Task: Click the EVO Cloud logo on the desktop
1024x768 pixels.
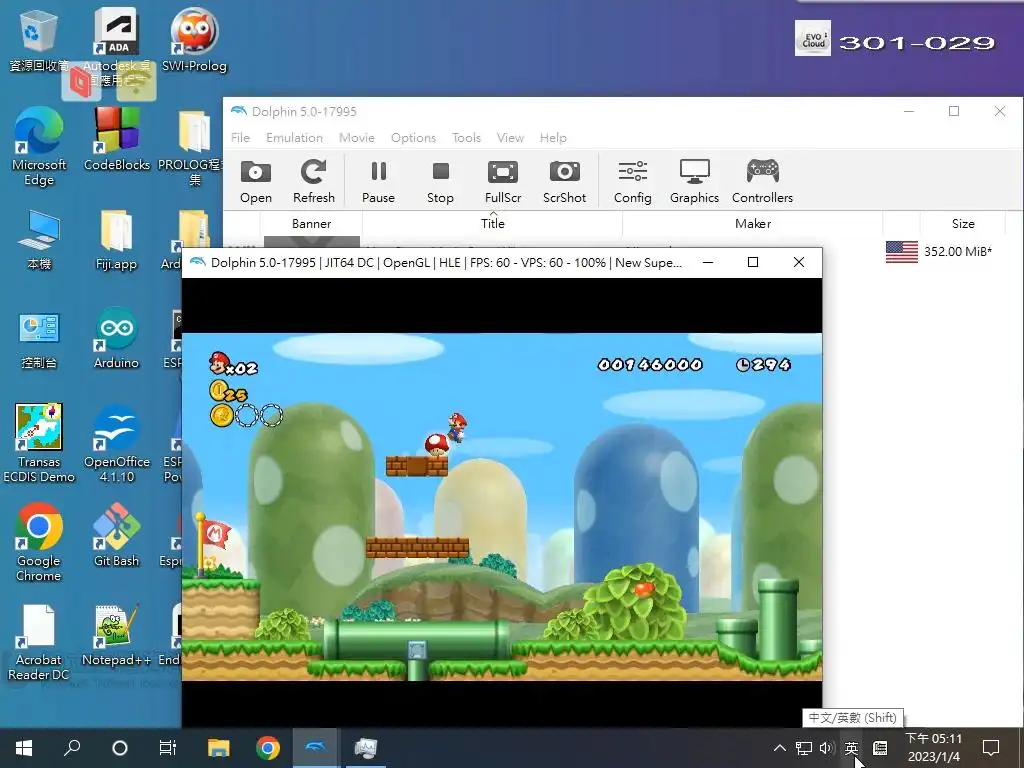Action: point(813,39)
